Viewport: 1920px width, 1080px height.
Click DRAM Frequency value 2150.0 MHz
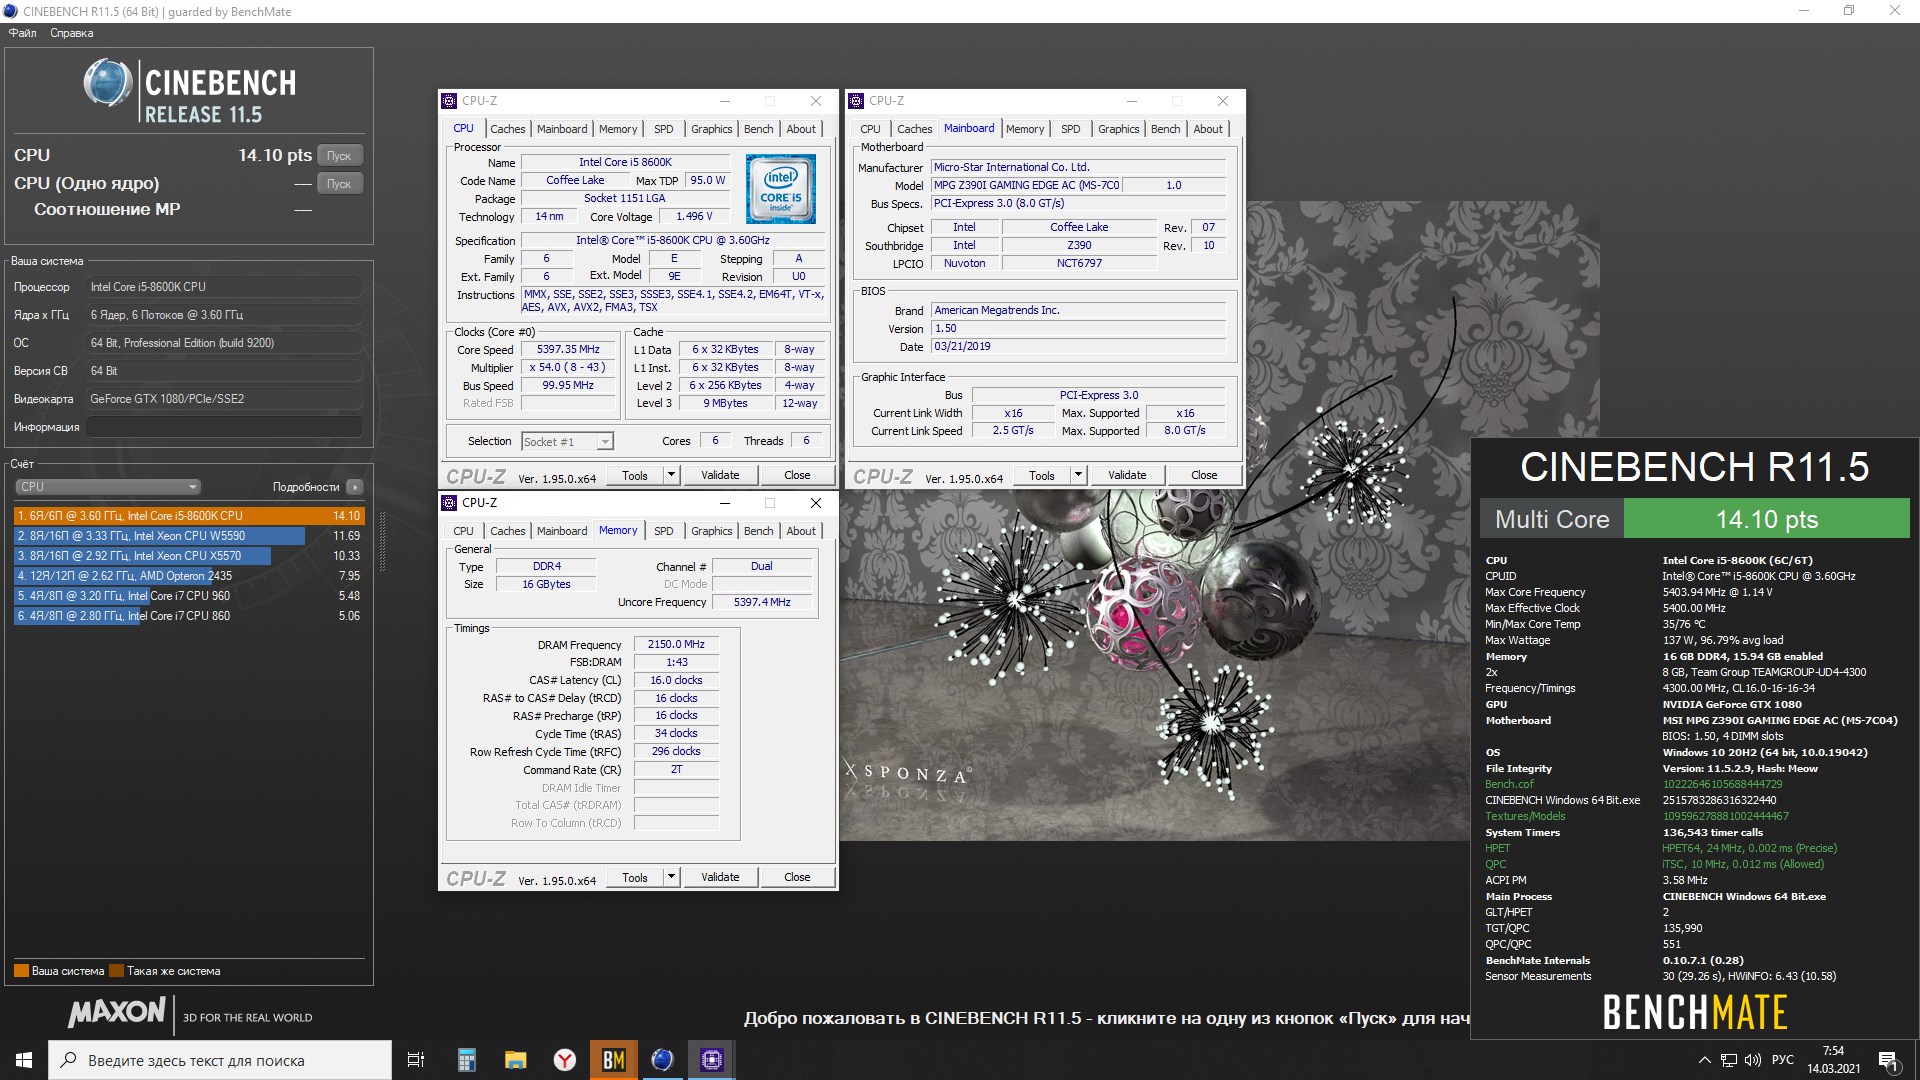676,645
